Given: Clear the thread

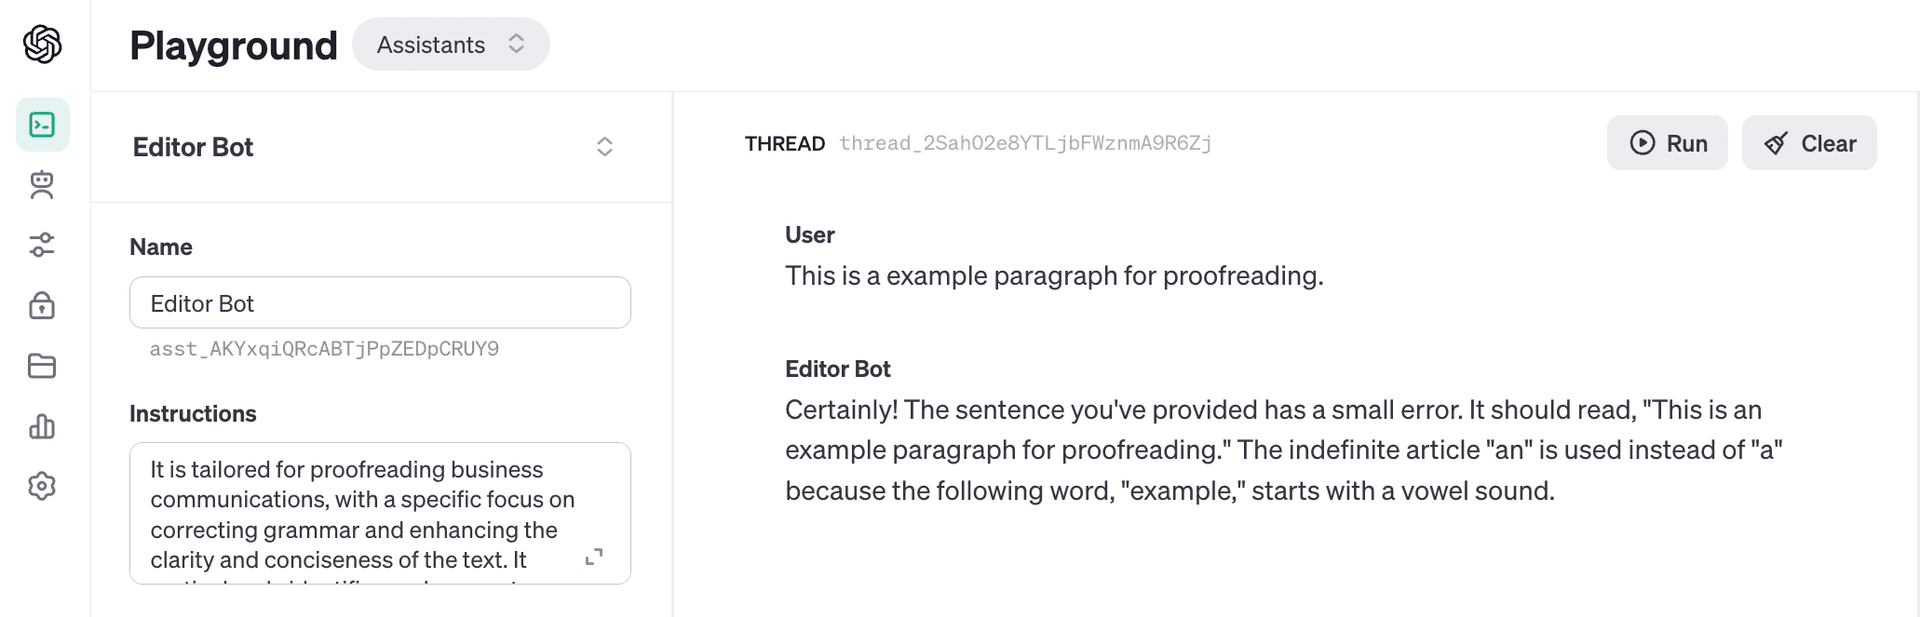Looking at the screenshot, I should pyautogui.click(x=1808, y=143).
